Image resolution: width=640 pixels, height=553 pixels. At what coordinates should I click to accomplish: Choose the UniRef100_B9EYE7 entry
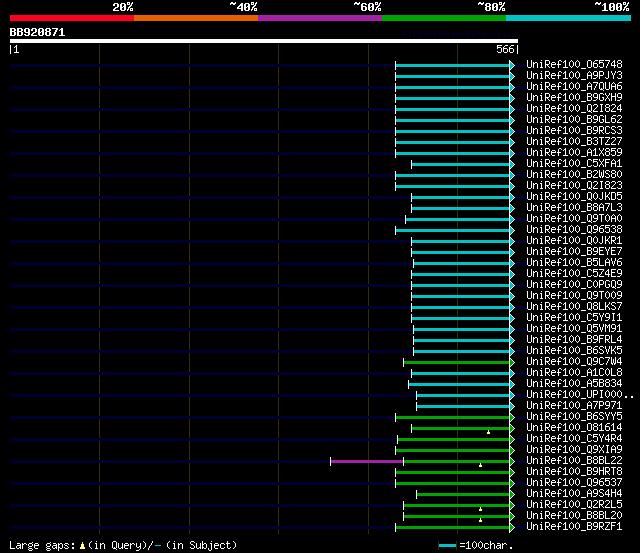pos(574,252)
